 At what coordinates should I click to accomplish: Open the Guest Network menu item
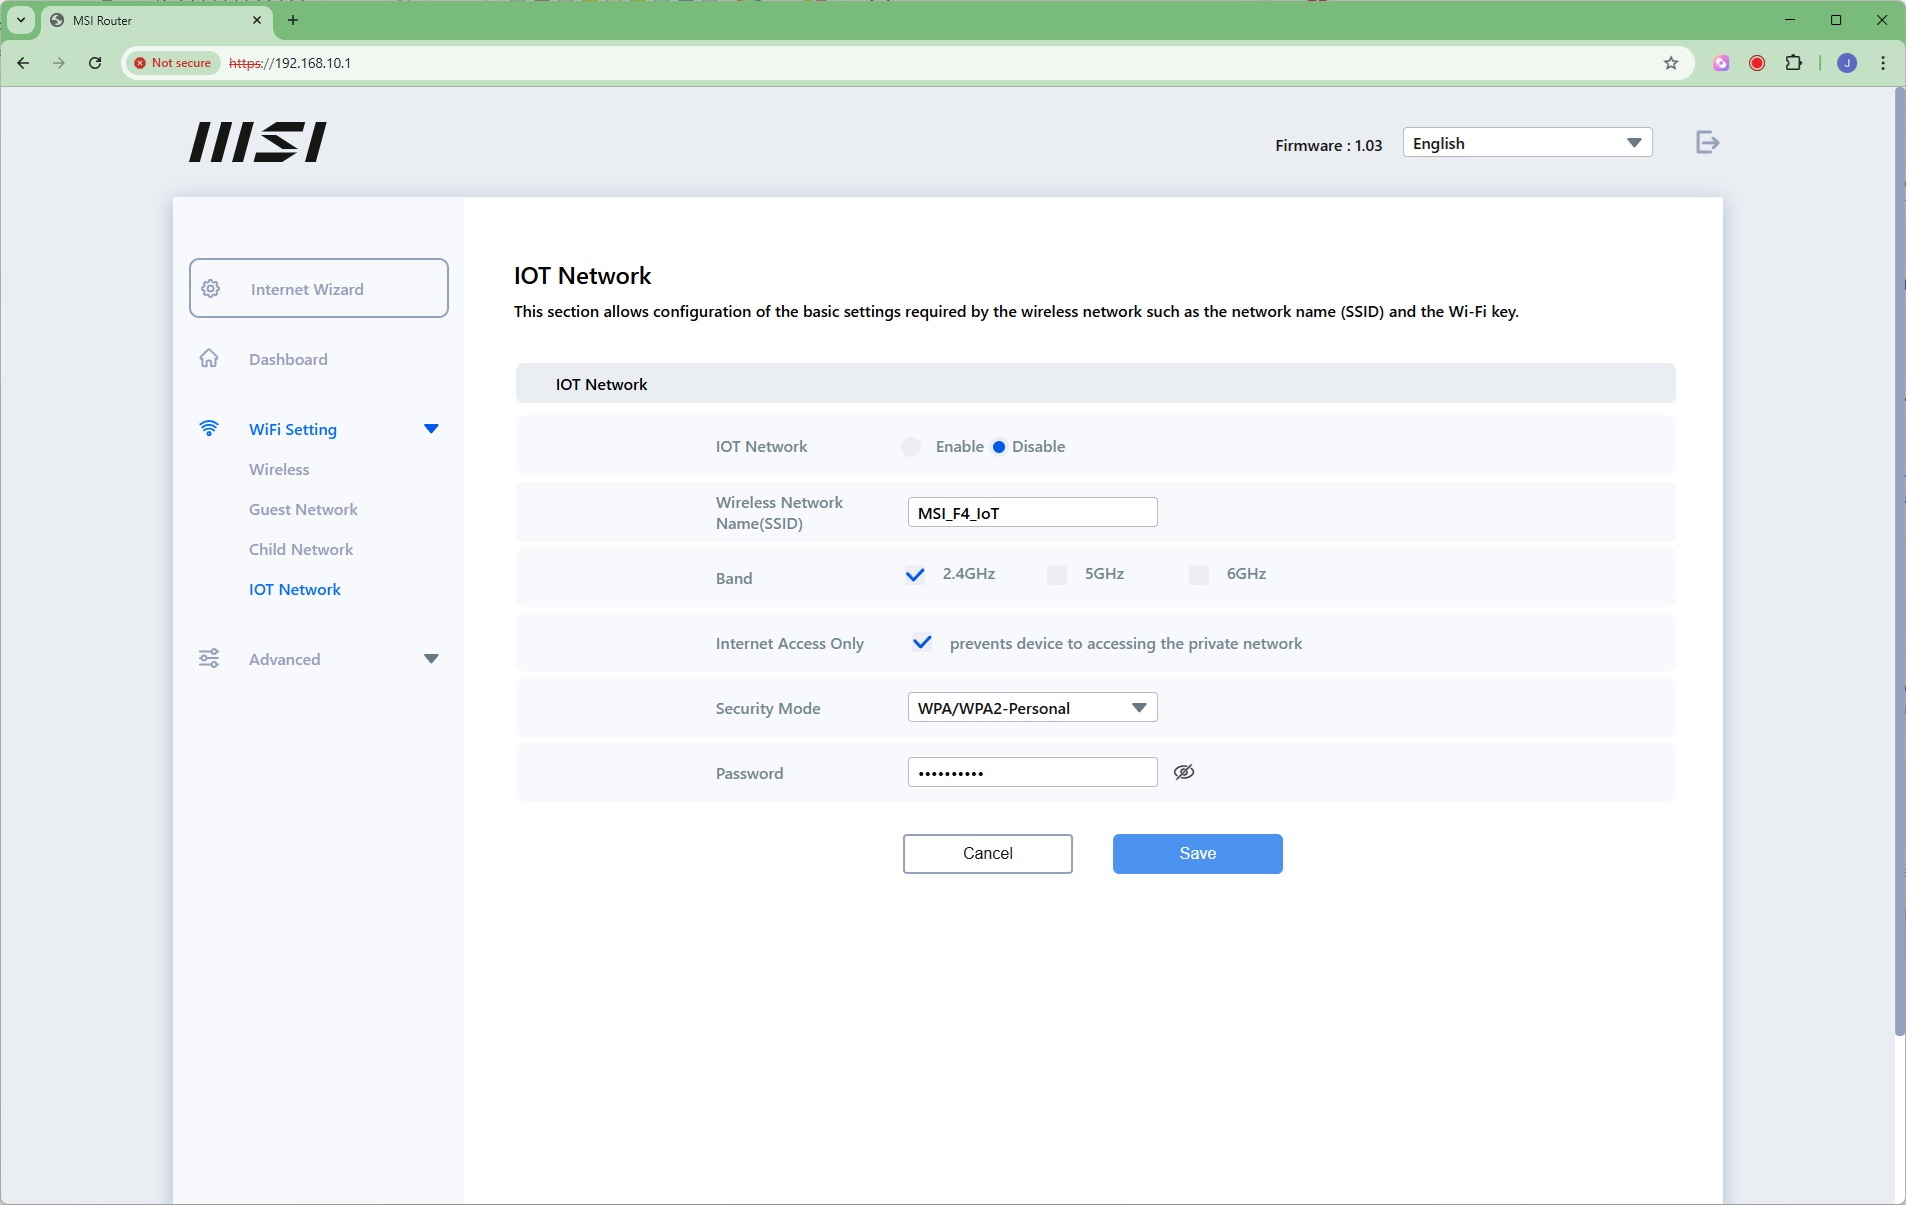point(303,510)
